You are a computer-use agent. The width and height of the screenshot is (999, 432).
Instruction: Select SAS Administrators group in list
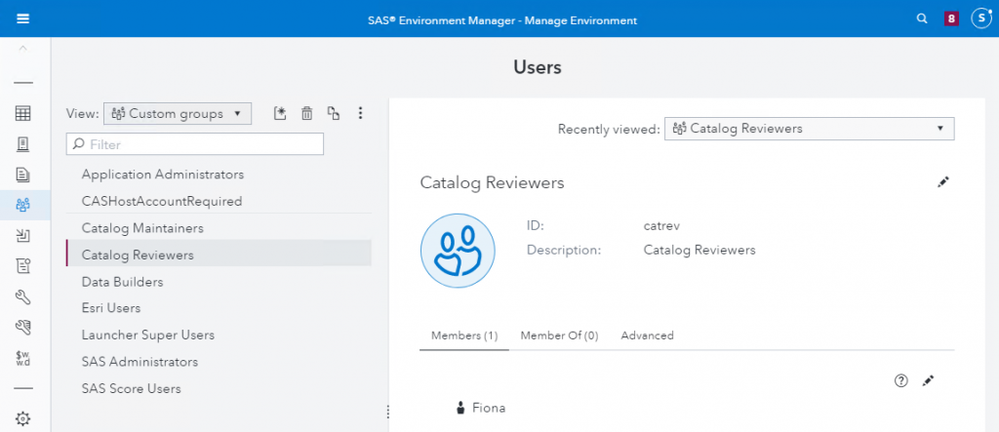[x=140, y=362]
